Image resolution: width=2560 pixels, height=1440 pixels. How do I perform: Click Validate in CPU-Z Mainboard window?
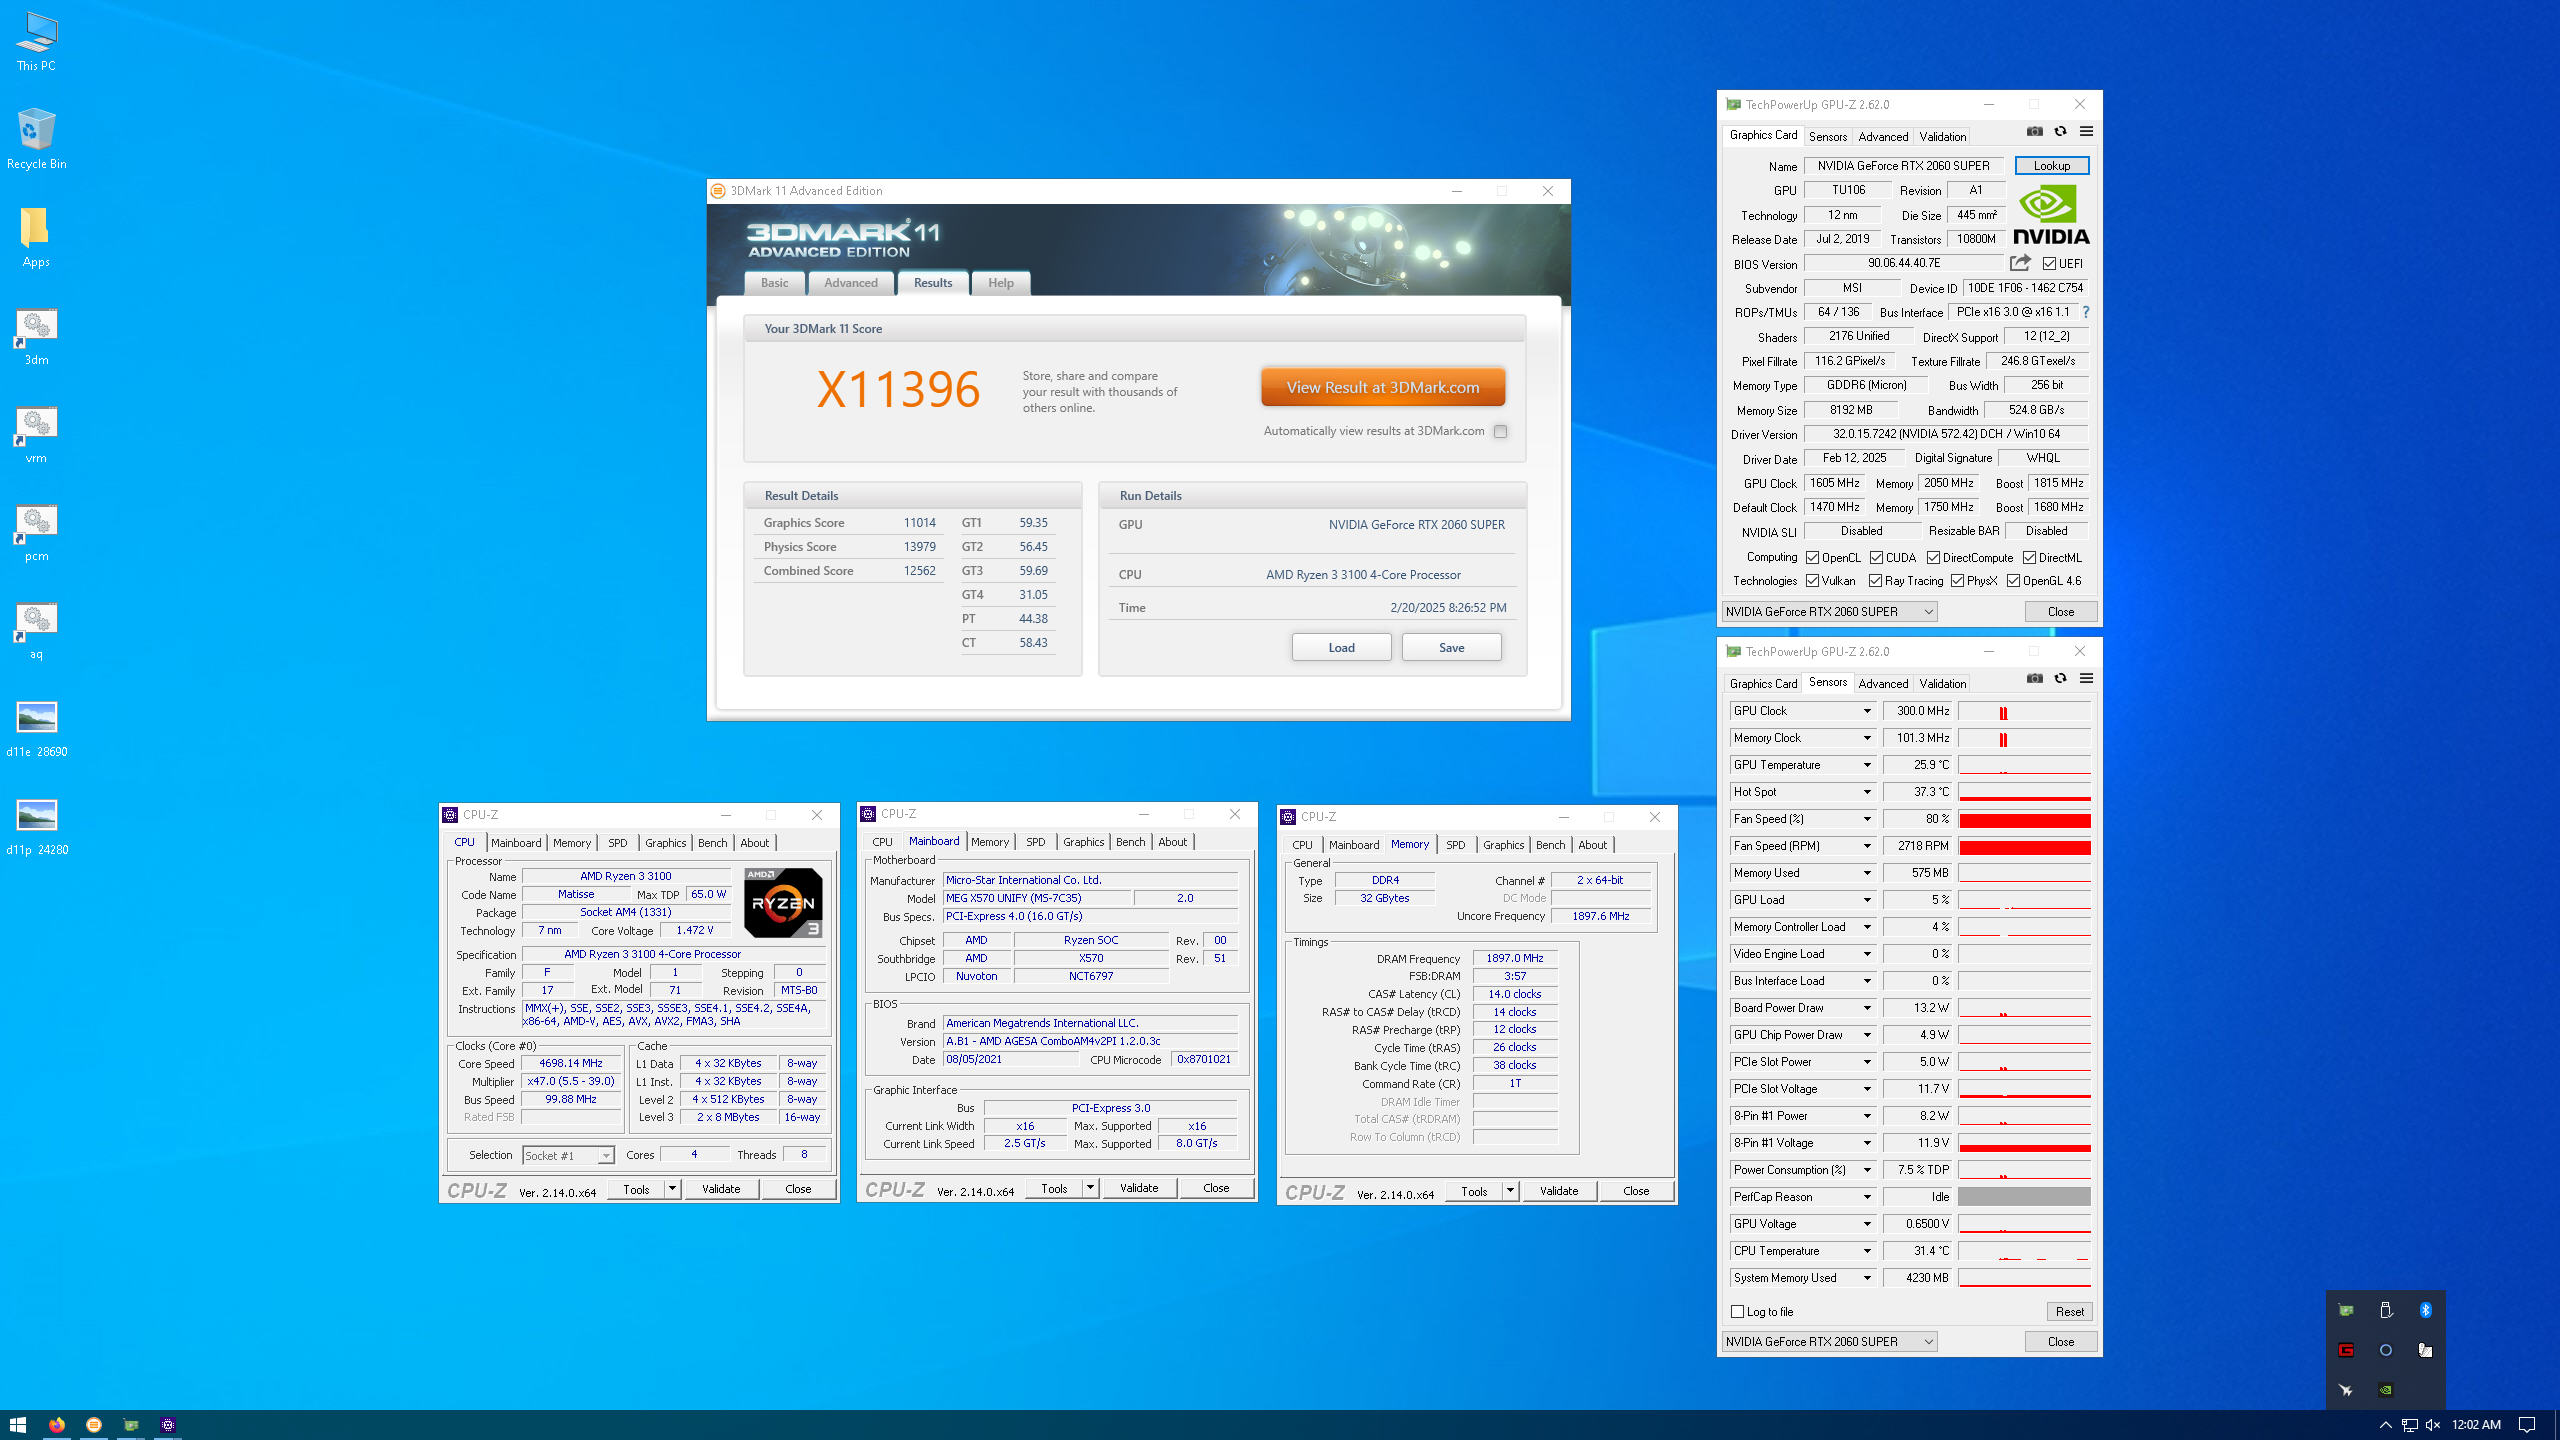tap(1139, 1188)
